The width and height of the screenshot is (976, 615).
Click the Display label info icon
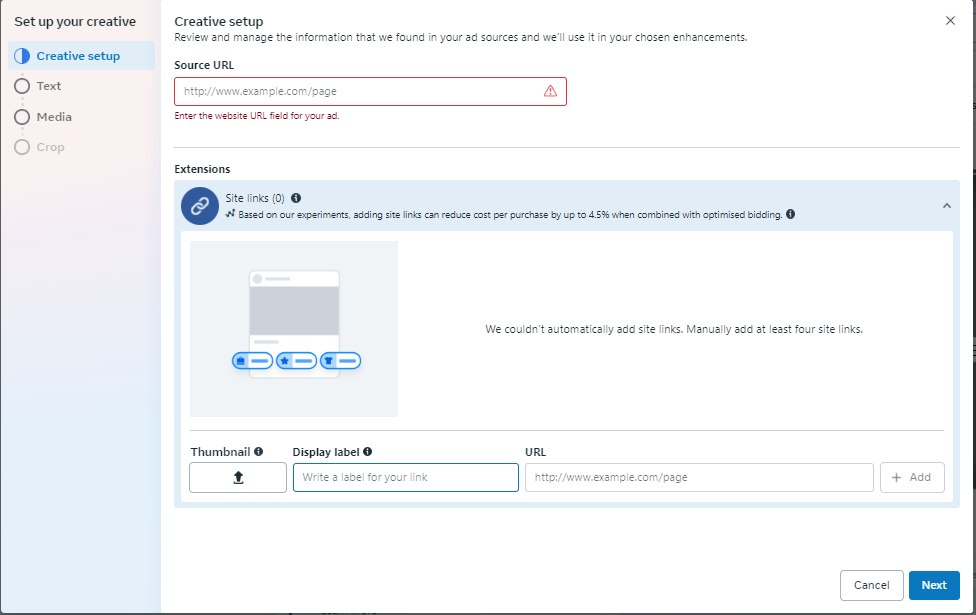pos(368,452)
